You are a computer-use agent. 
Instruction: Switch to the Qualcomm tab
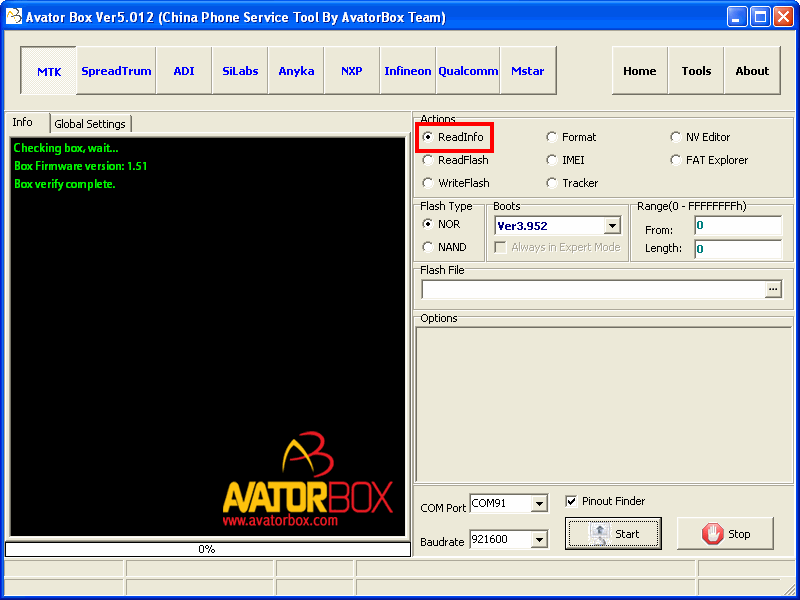point(468,70)
